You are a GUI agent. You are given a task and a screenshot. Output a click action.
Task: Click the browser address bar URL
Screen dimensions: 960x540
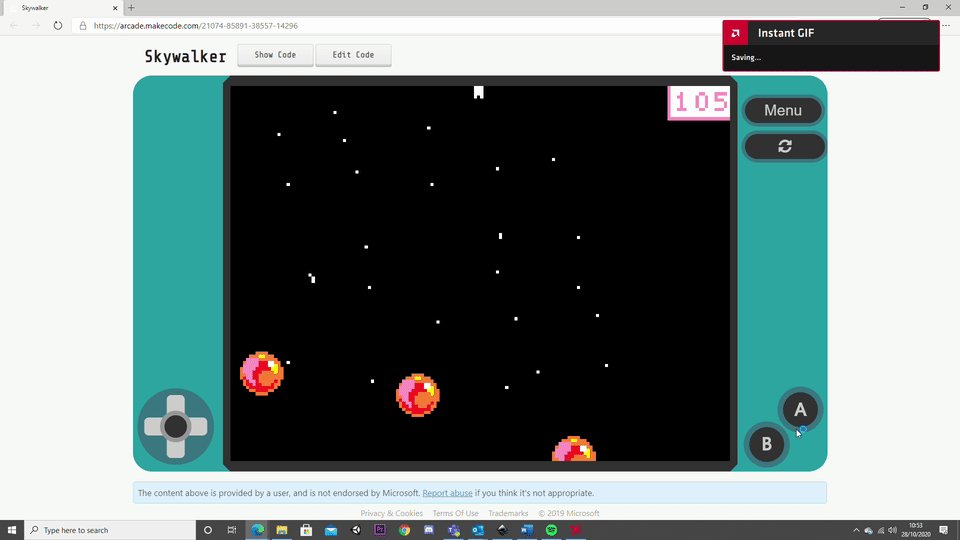195,26
